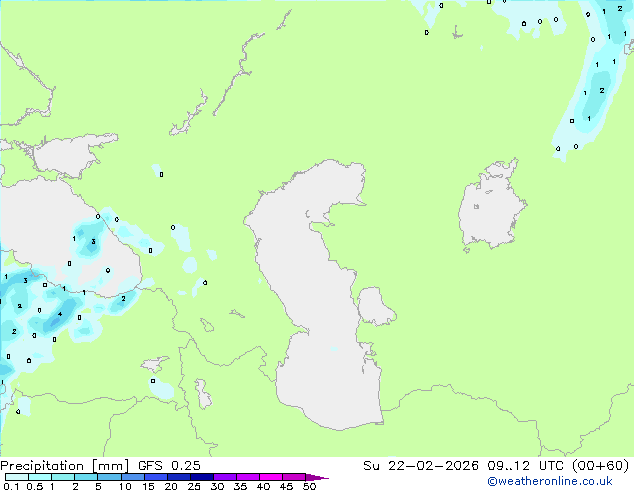The height and width of the screenshot is (490, 634).
Task: Click the Aral Sea on the map
Action: click(491, 206)
